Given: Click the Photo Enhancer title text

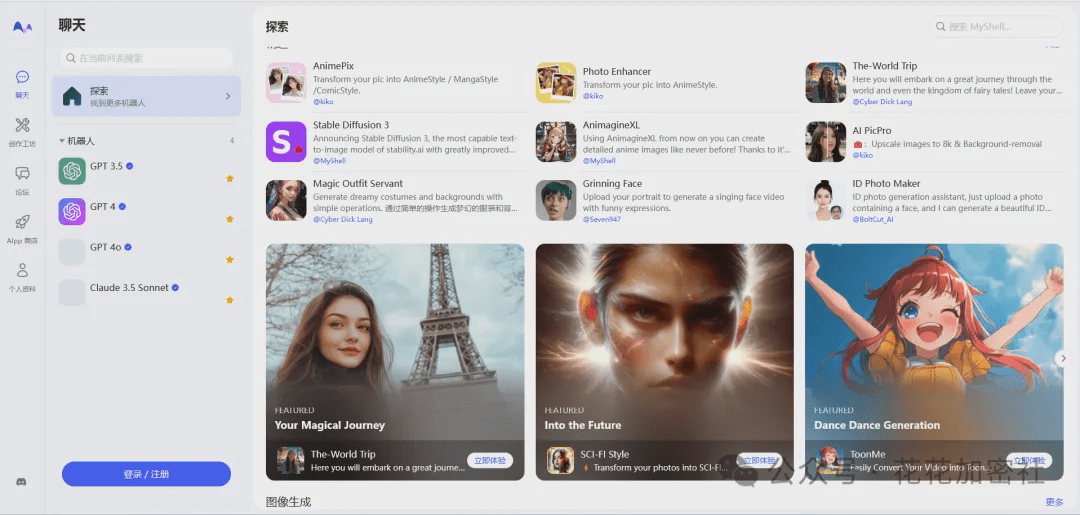Looking at the screenshot, I should click(617, 72).
